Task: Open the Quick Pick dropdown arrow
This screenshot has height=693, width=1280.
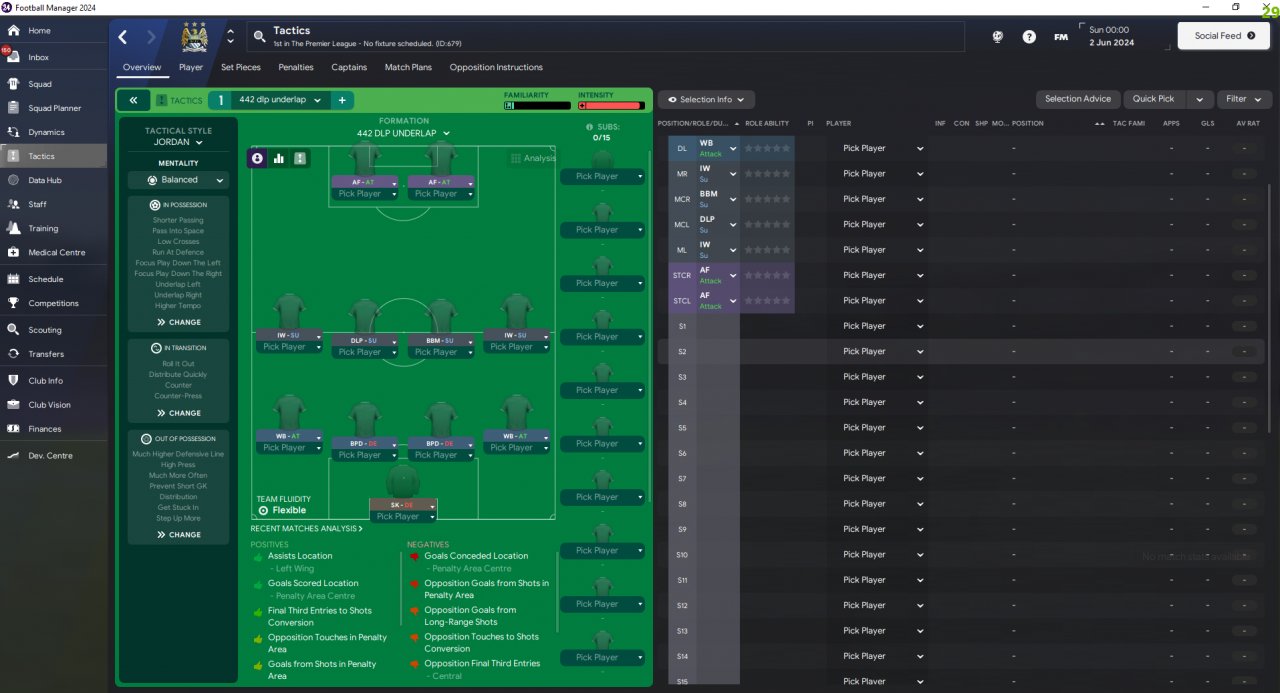Action: pyautogui.click(x=1201, y=99)
